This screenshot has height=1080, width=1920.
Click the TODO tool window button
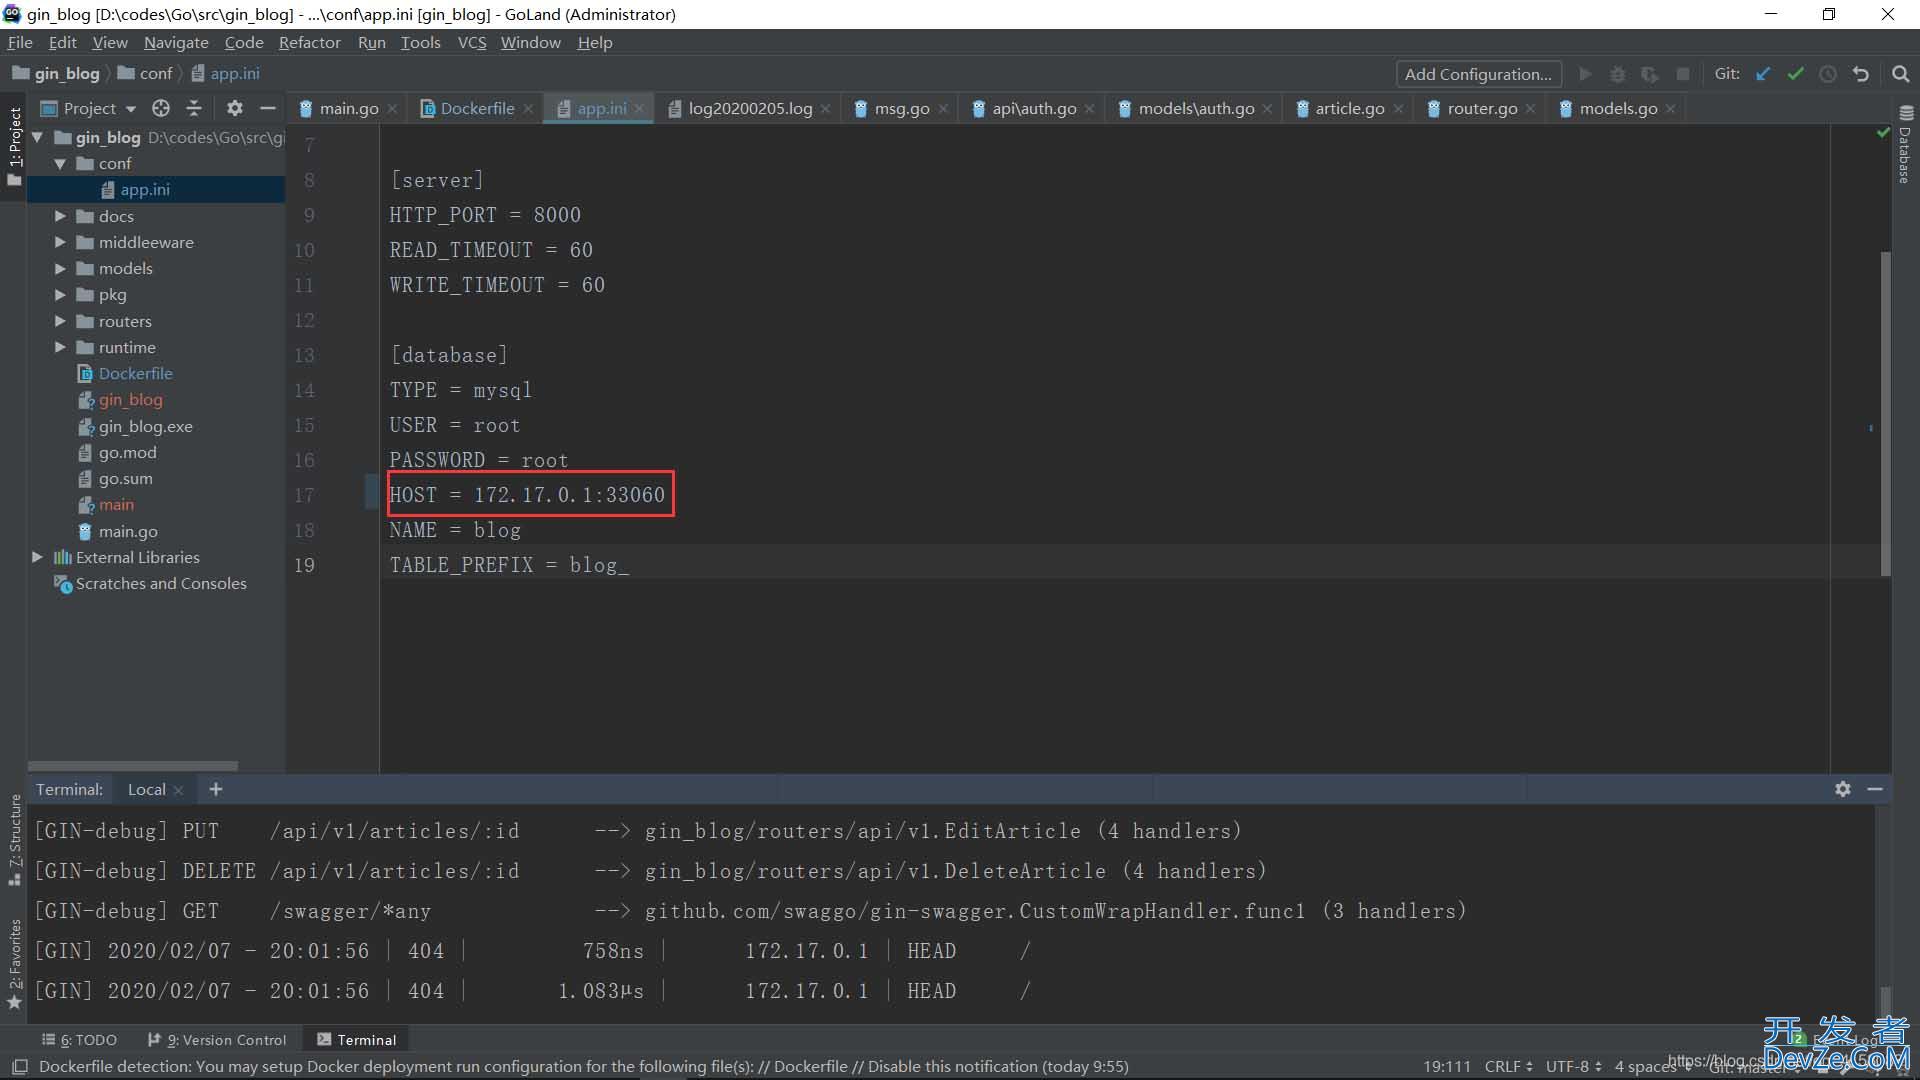(84, 1039)
